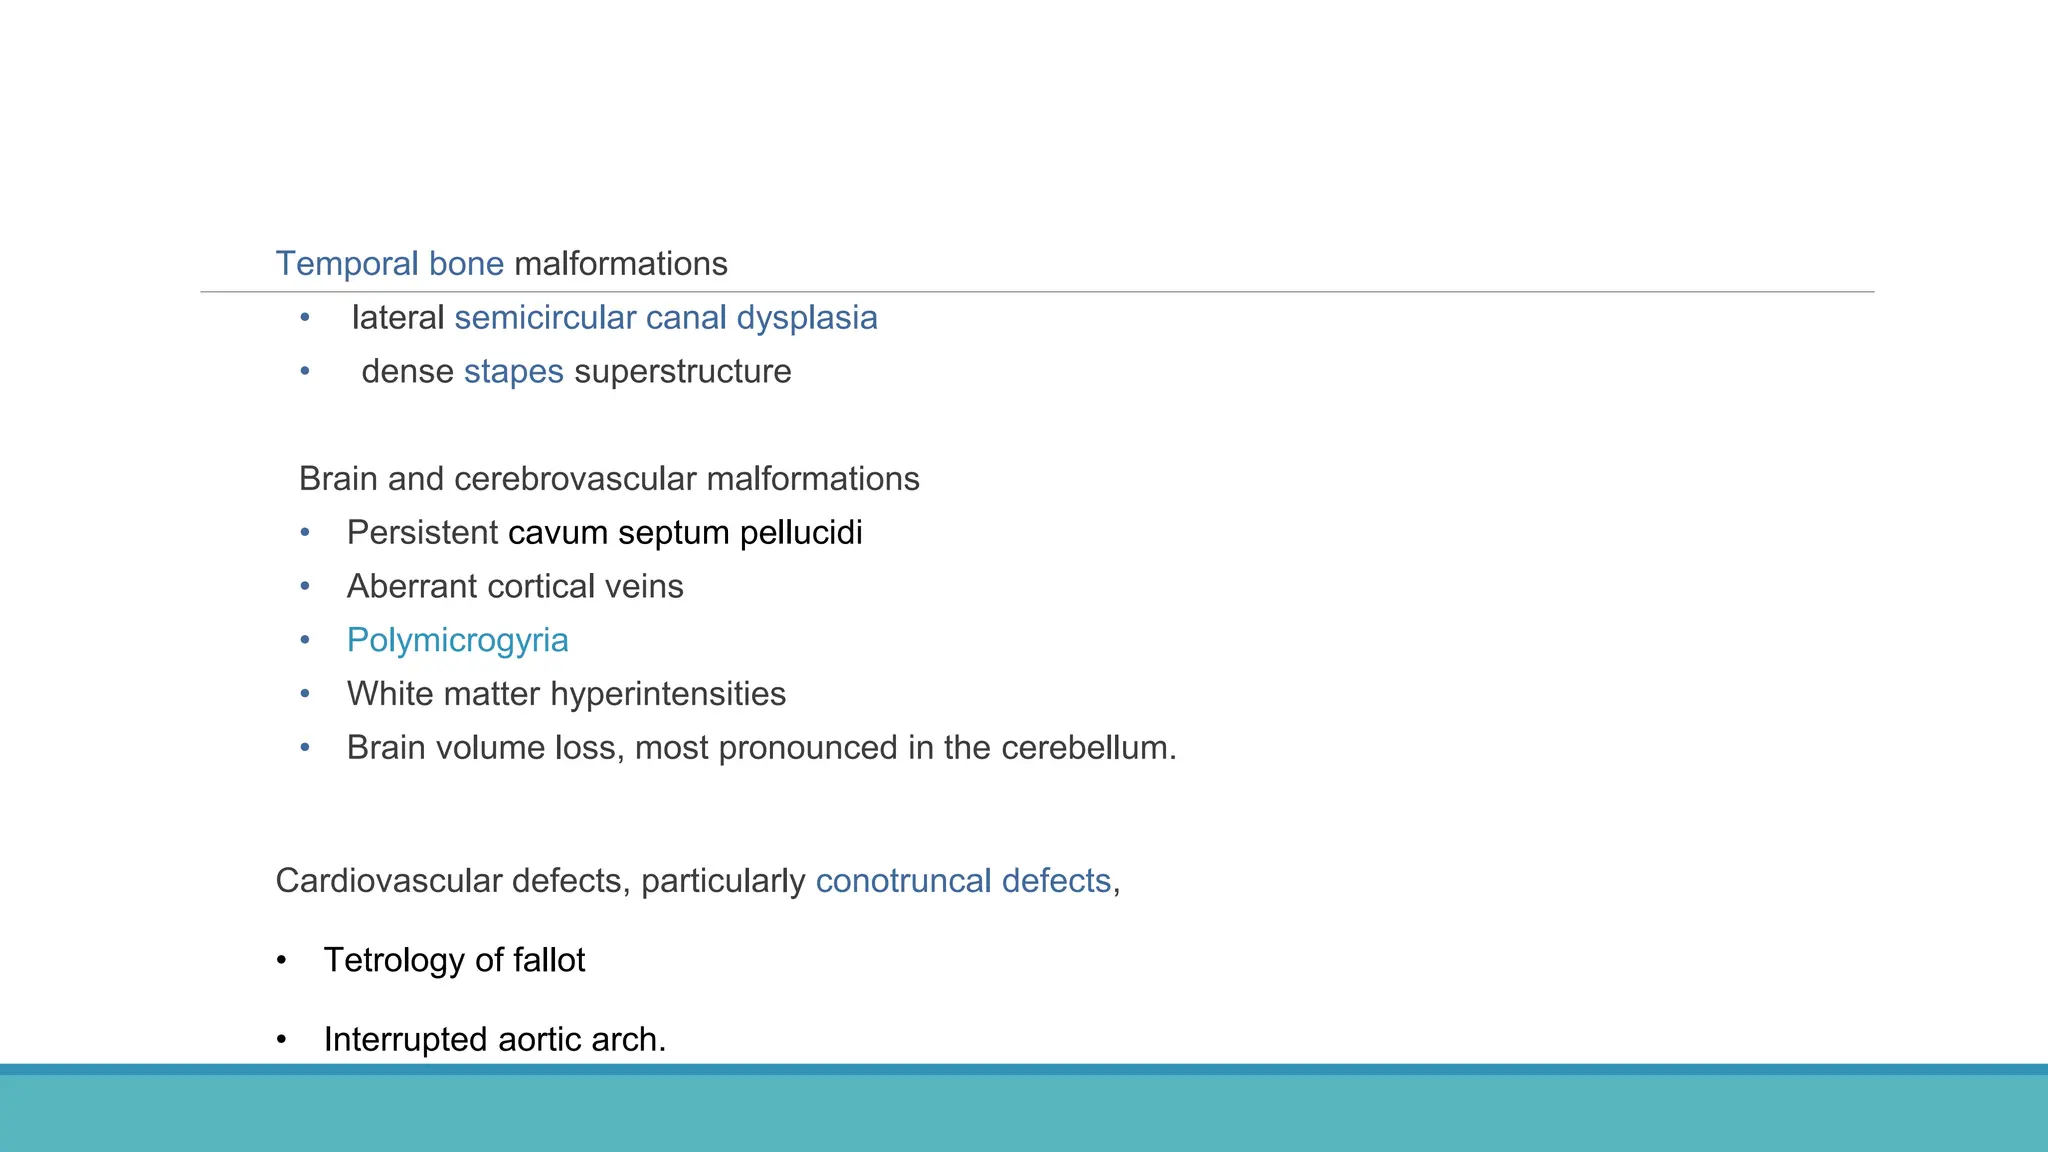This screenshot has width=2048, height=1152.
Task: Follow the stapes hyperlink
Action: (x=513, y=372)
